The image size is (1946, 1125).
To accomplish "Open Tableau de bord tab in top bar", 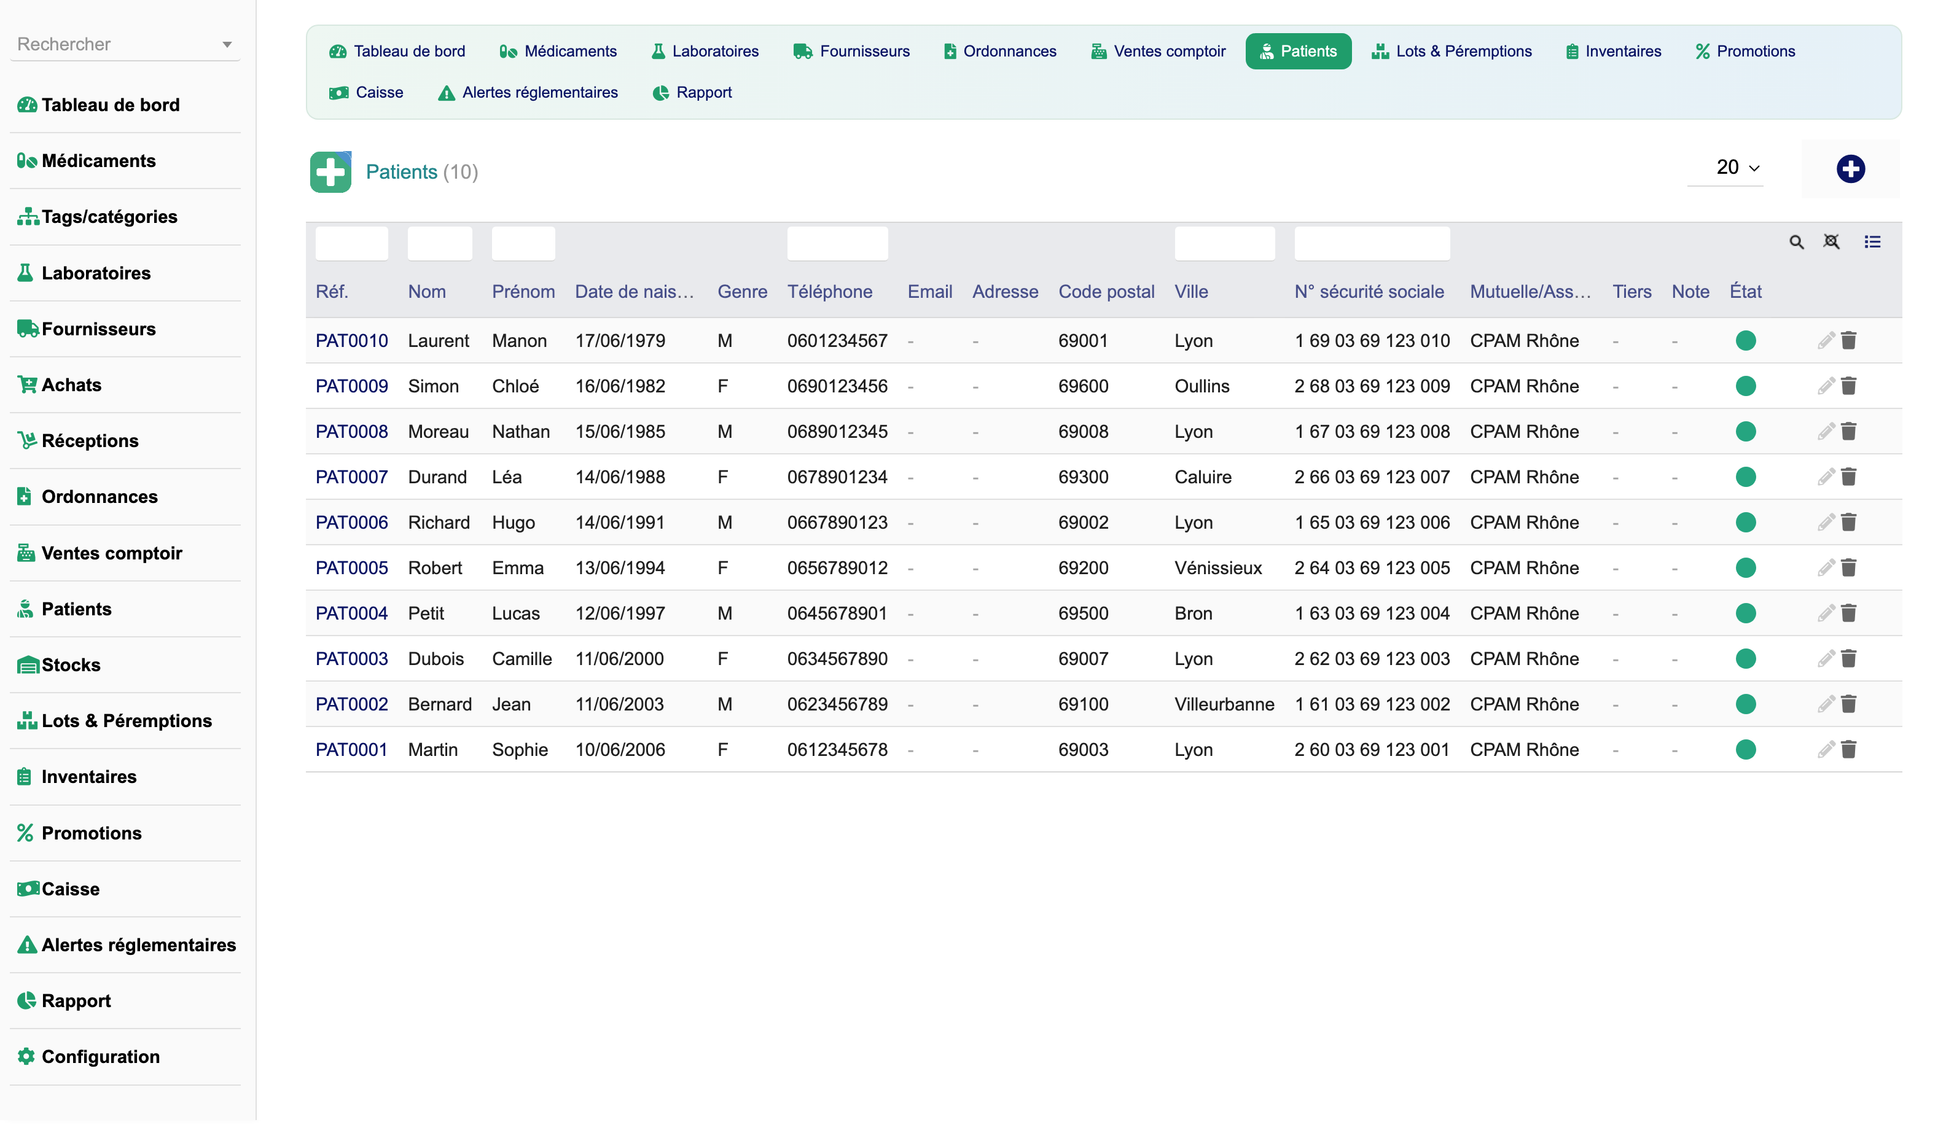I will [397, 52].
